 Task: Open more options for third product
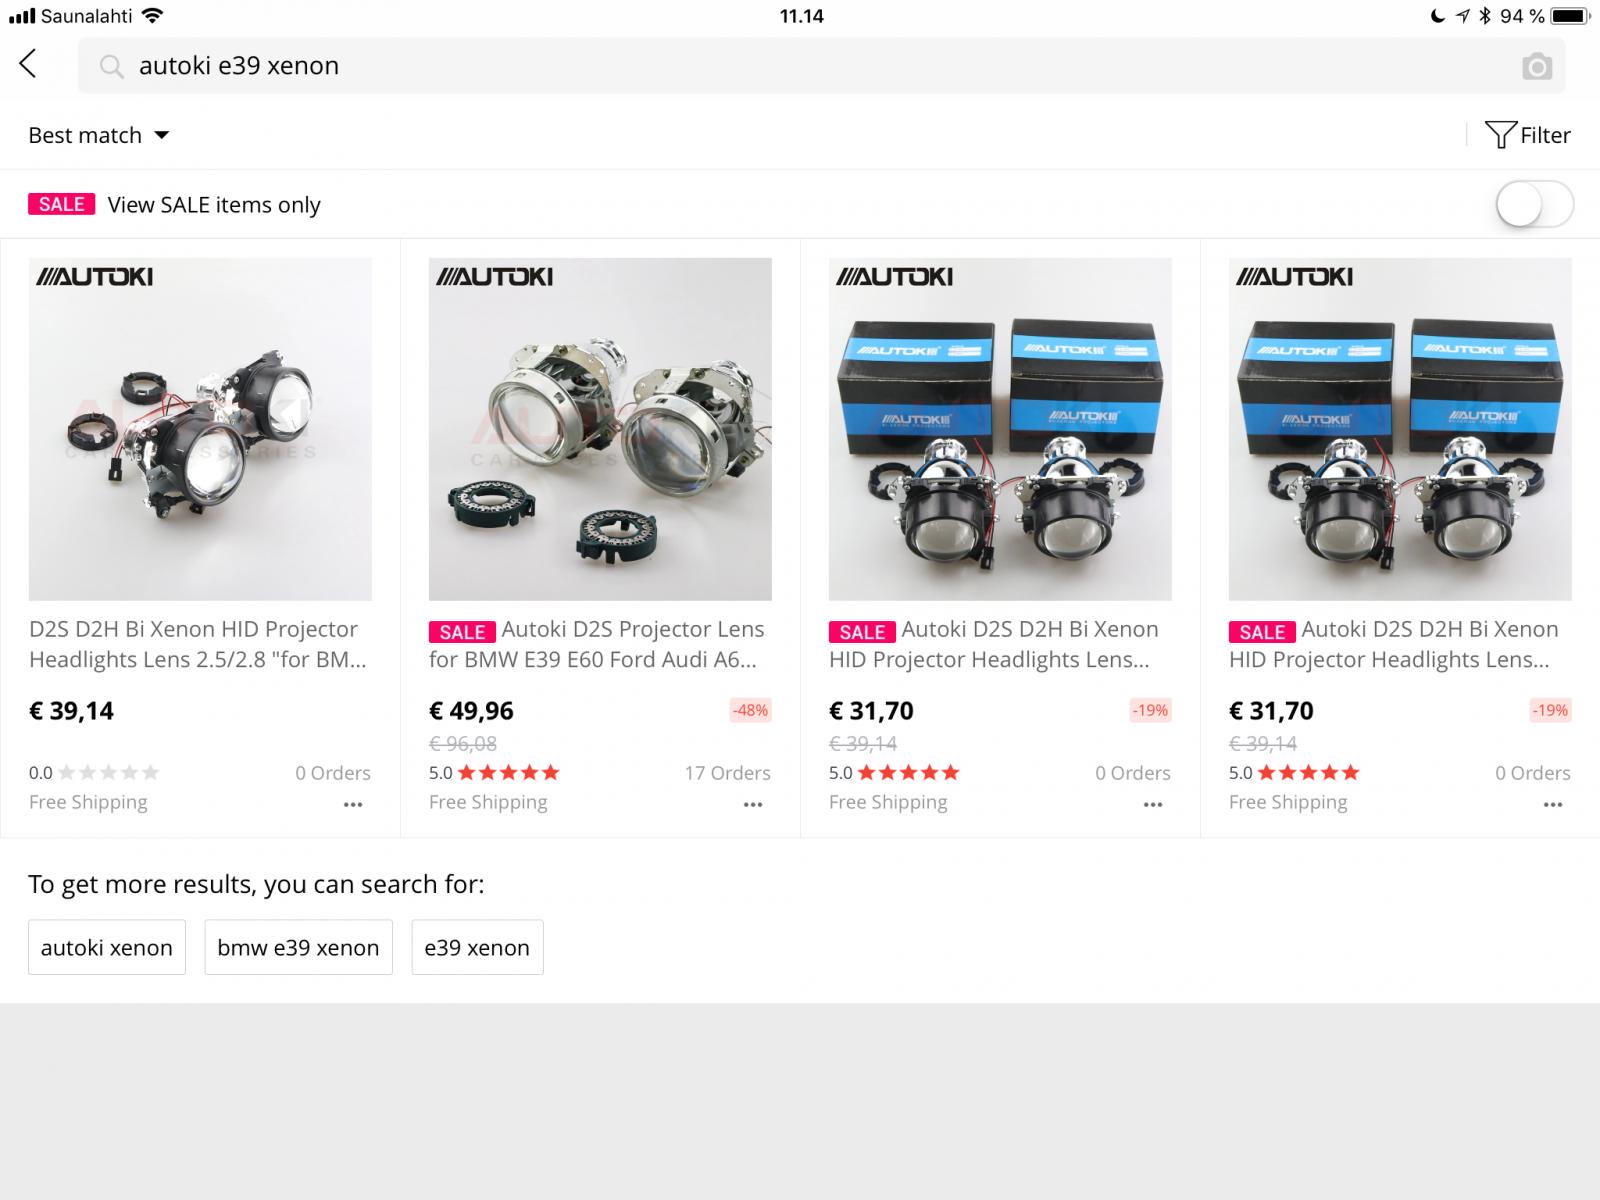click(1153, 804)
